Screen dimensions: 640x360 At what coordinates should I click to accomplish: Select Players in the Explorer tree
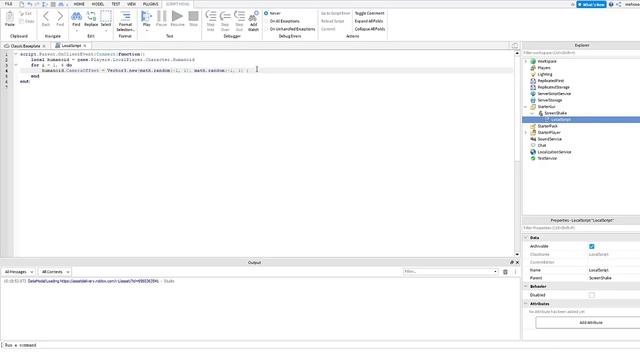544,68
